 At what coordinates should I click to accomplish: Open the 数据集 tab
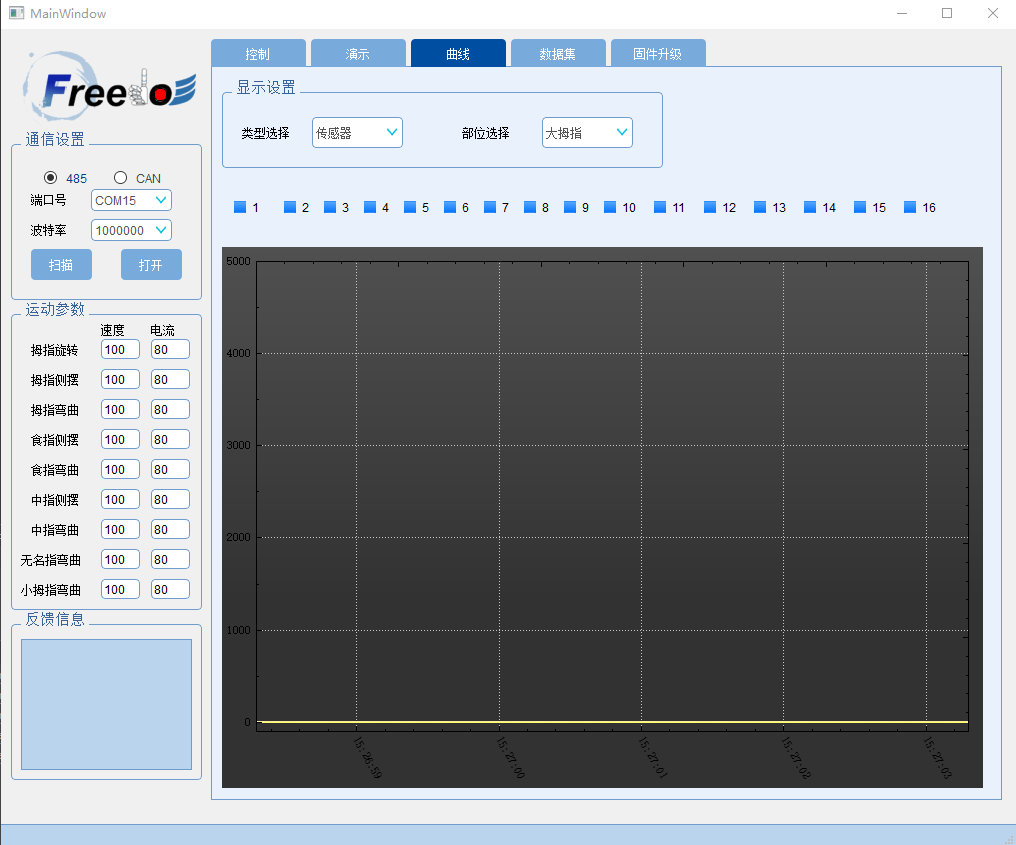click(x=558, y=54)
